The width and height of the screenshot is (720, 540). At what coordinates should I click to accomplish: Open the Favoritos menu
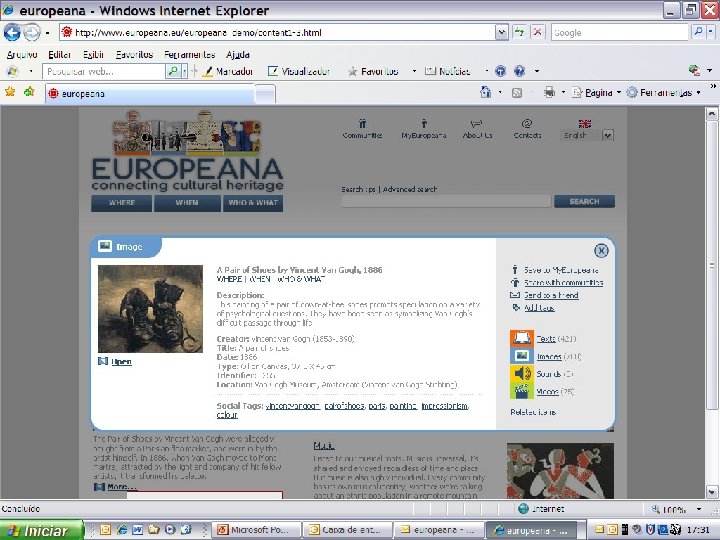134,55
